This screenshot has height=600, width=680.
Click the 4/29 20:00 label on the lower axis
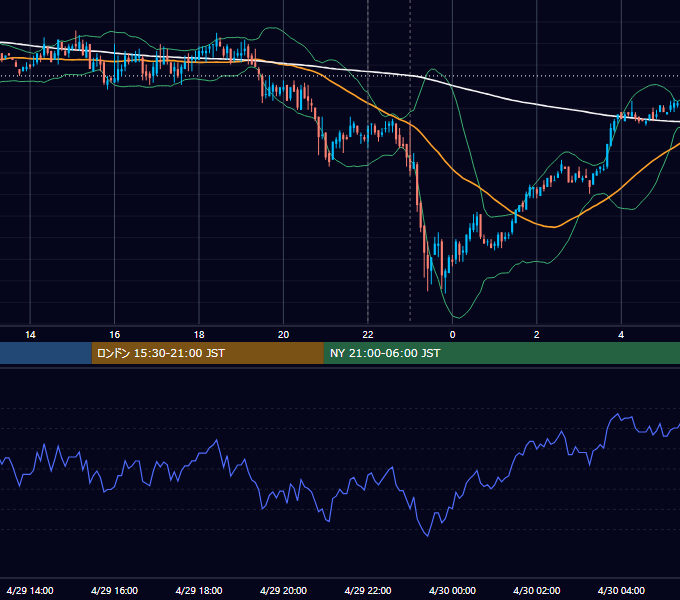[283, 590]
